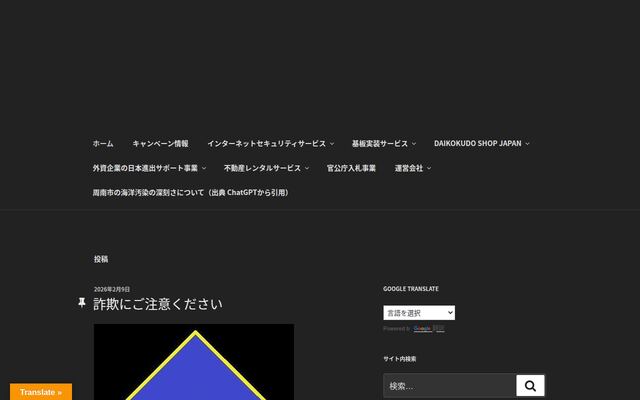The height and width of the screenshot is (400, 640).
Task: Expand the 不動産レンタルサービス submenu chevron
Action: pos(307,168)
